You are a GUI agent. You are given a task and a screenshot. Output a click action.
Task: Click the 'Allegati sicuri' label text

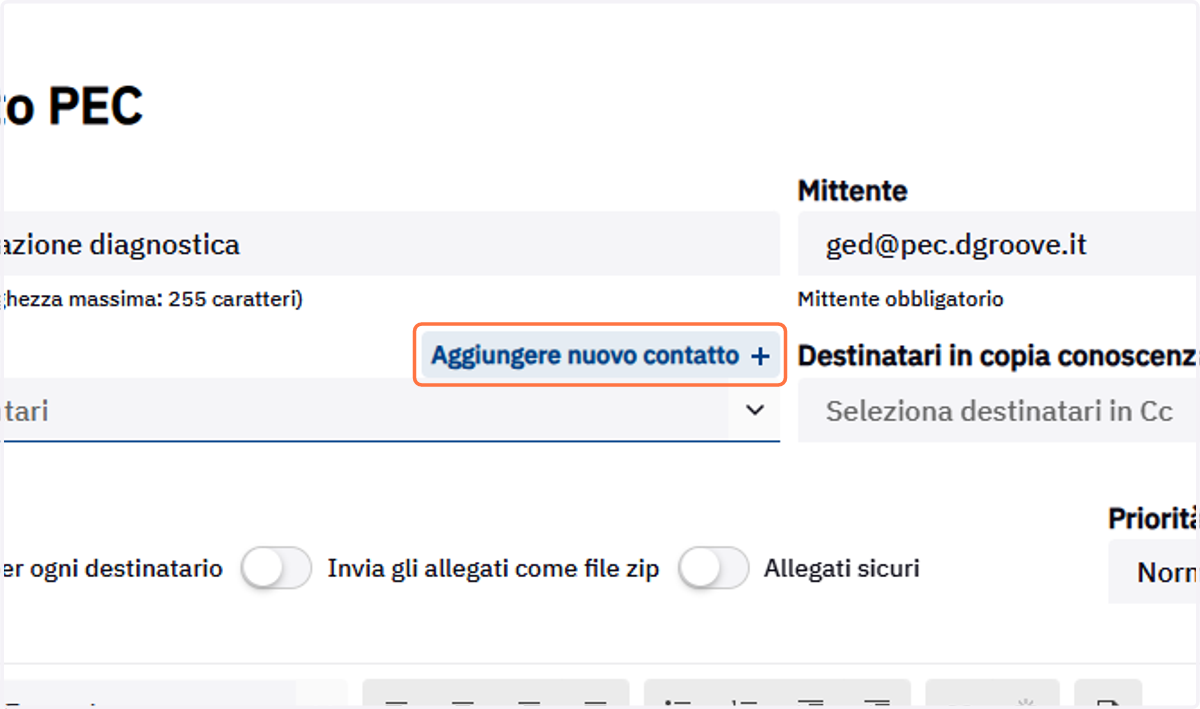click(842, 569)
